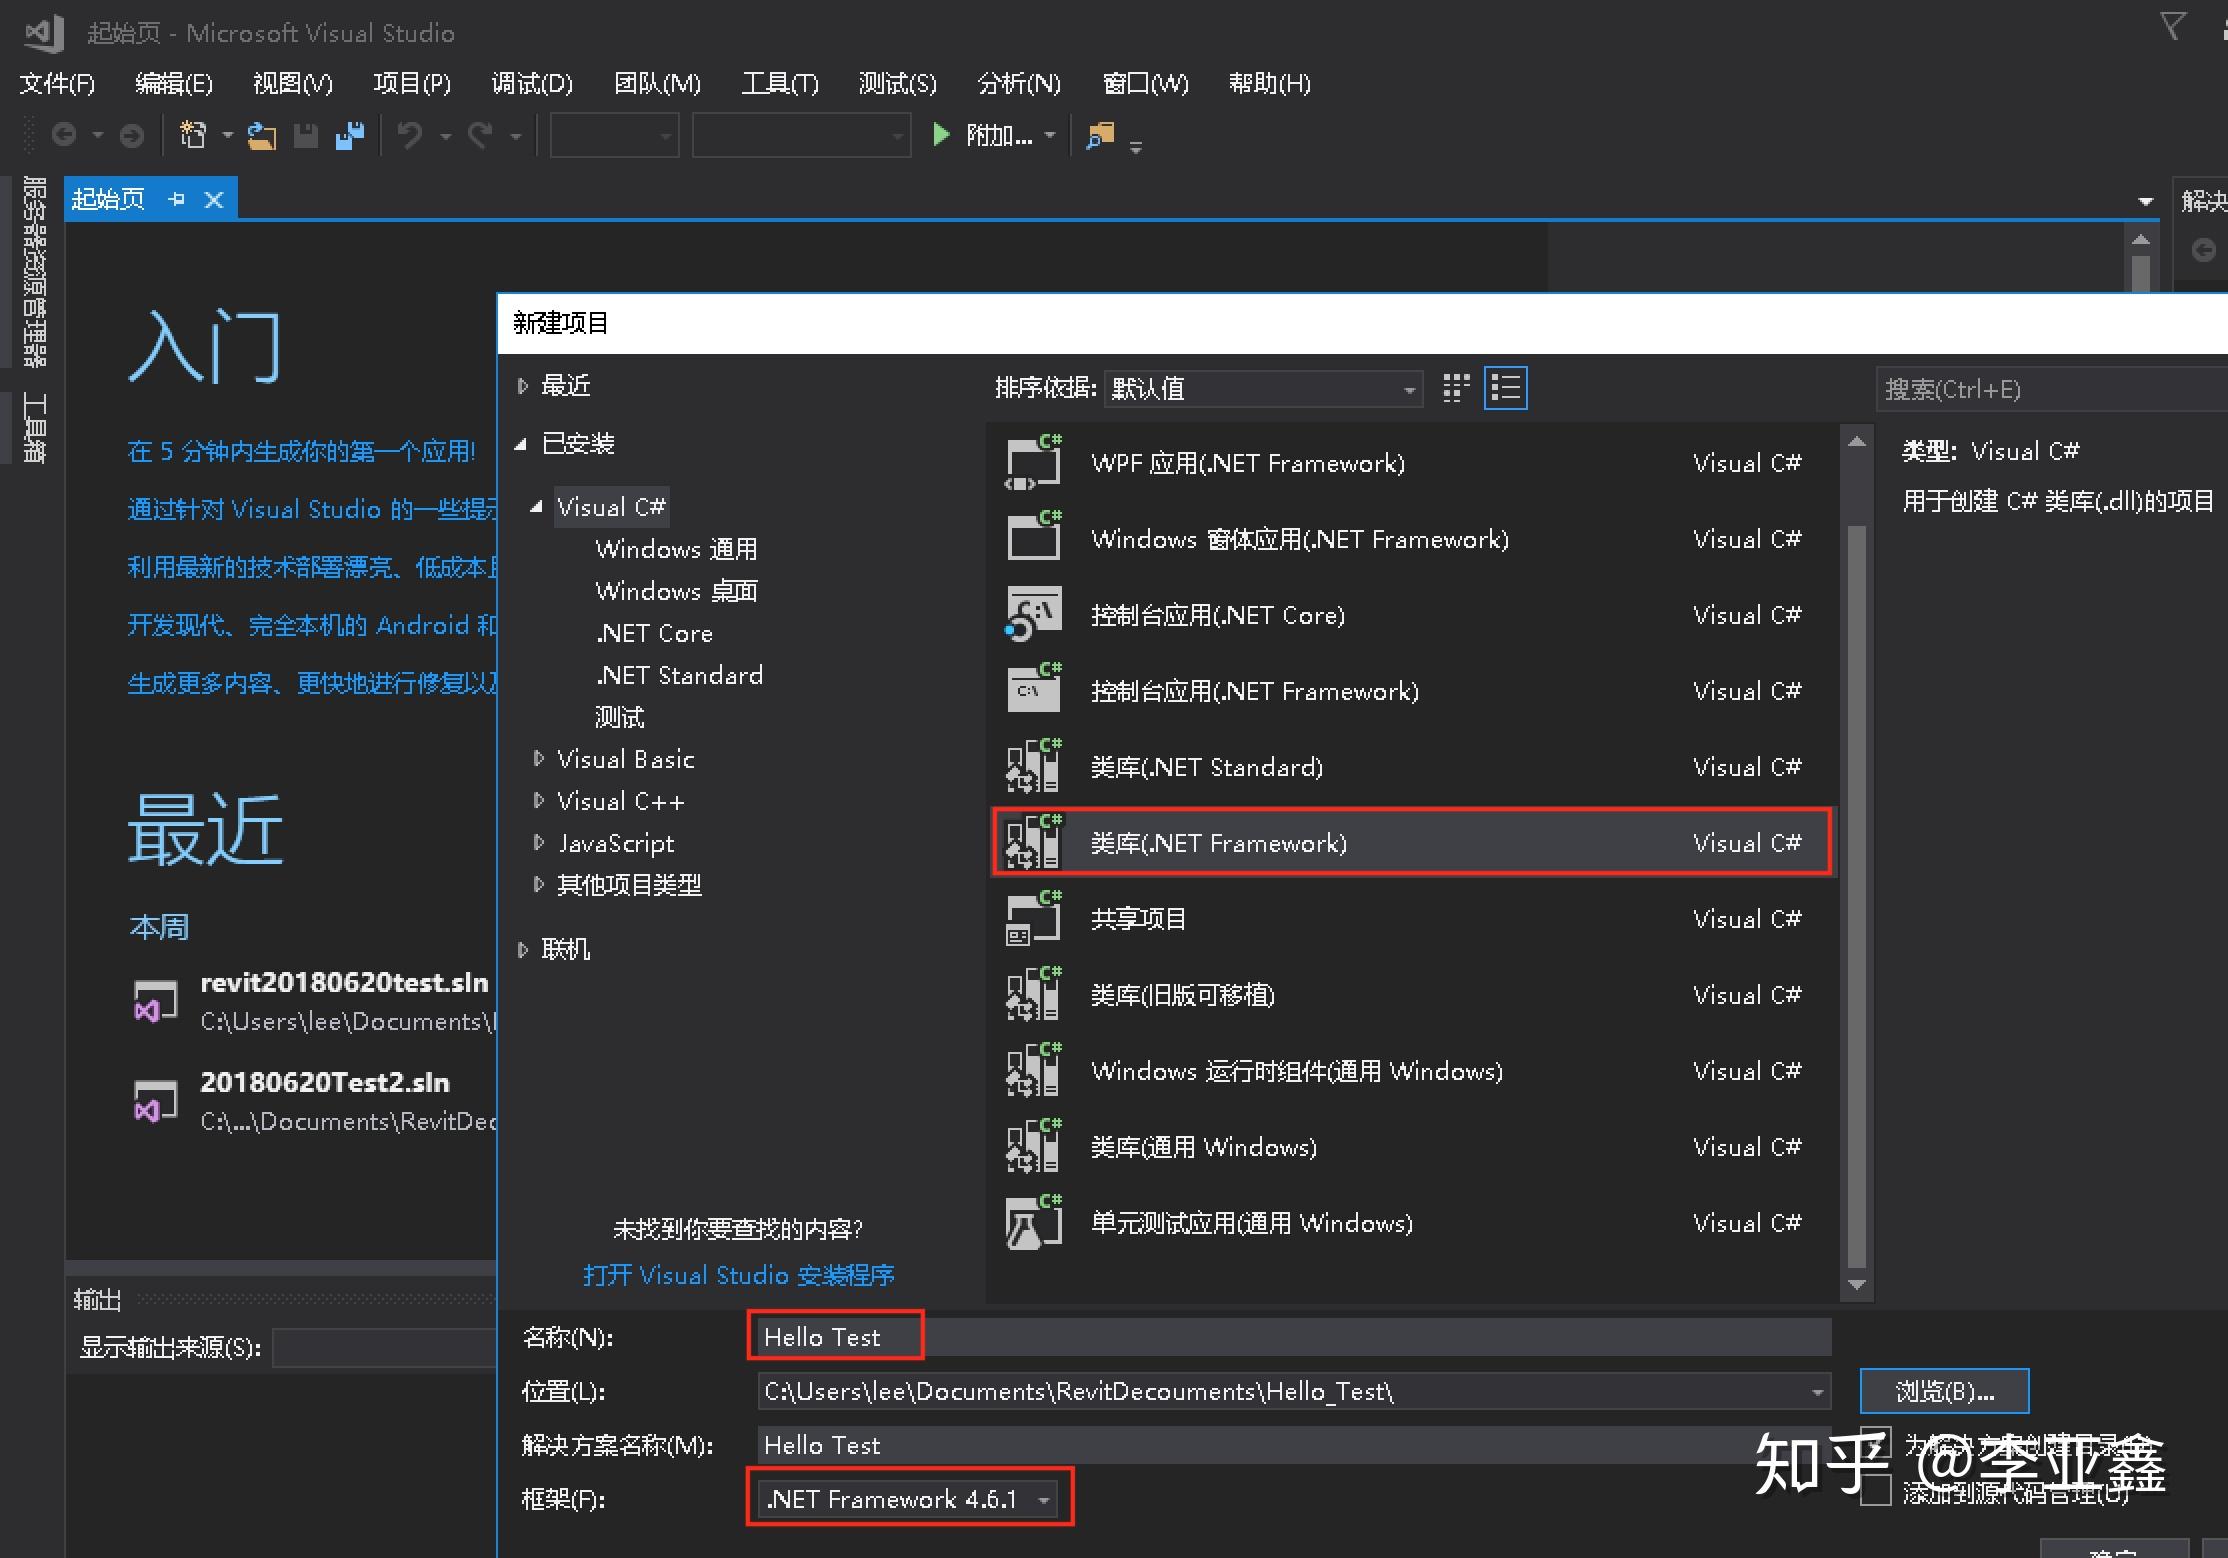Click the Save All icon
The image size is (2228, 1558).
(x=350, y=135)
